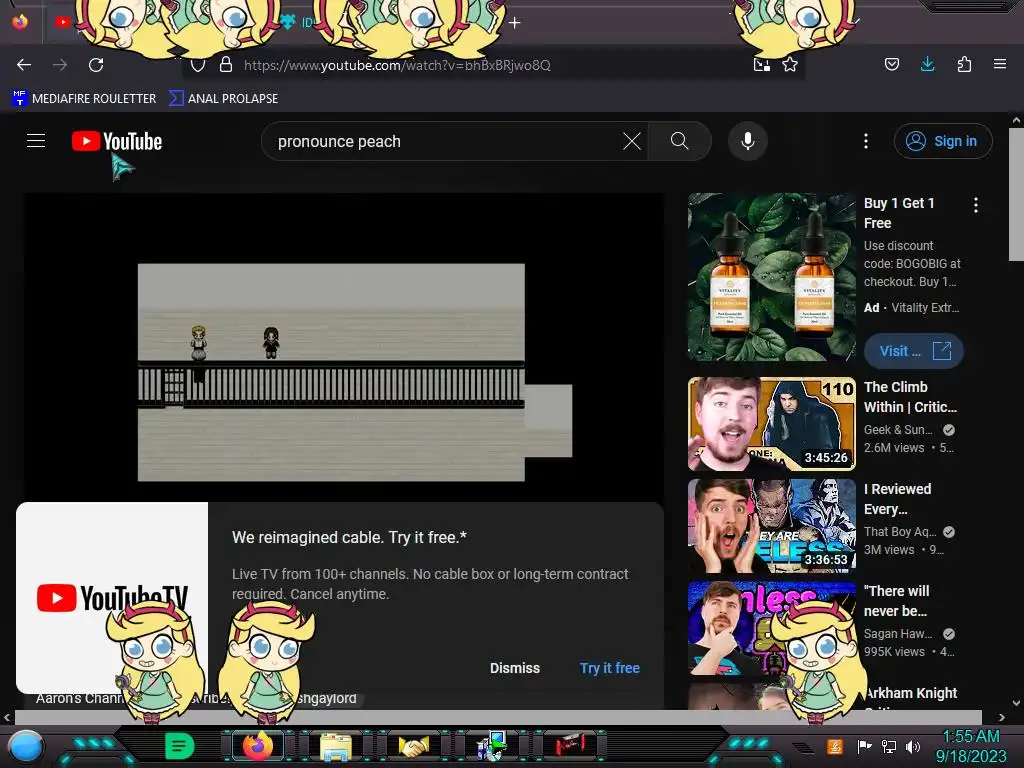The height and width of the screenshot is (768, 1024).
Task: Click the browser forward arrow
Action: 60,65
